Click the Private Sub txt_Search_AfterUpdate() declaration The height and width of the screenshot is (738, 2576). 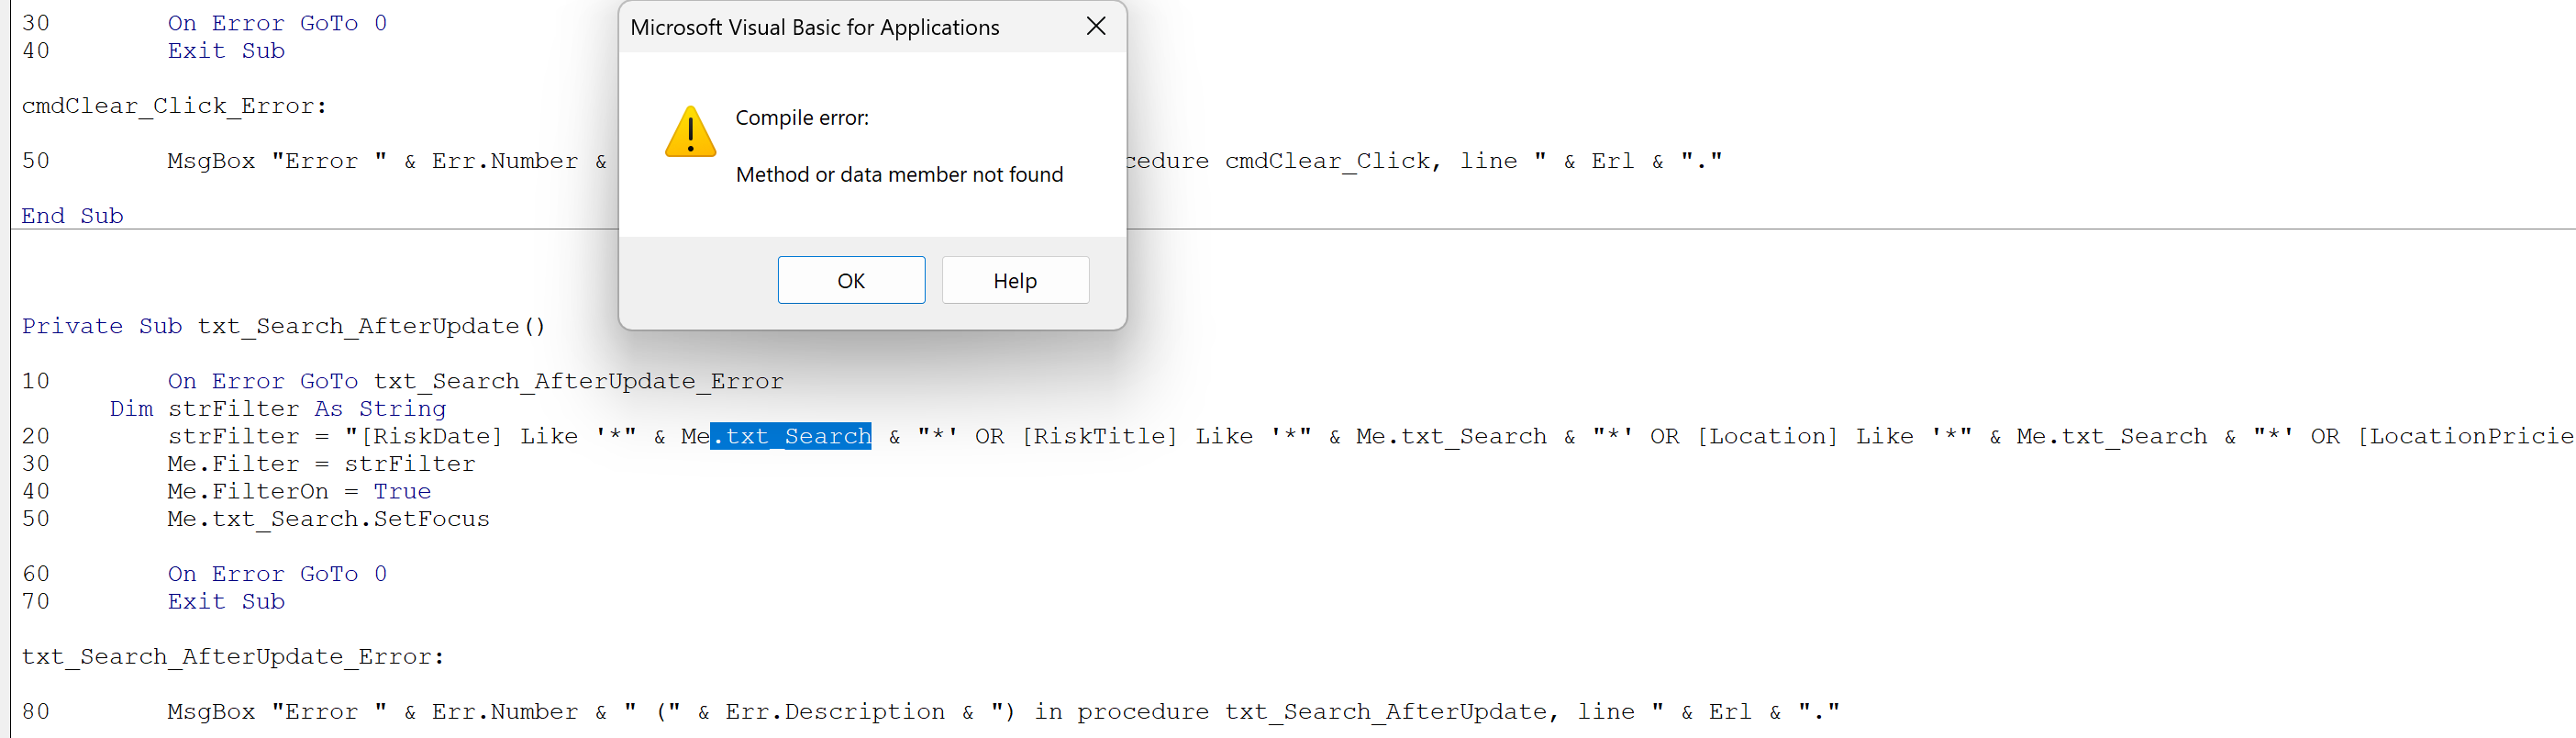(x=283, y=326)
